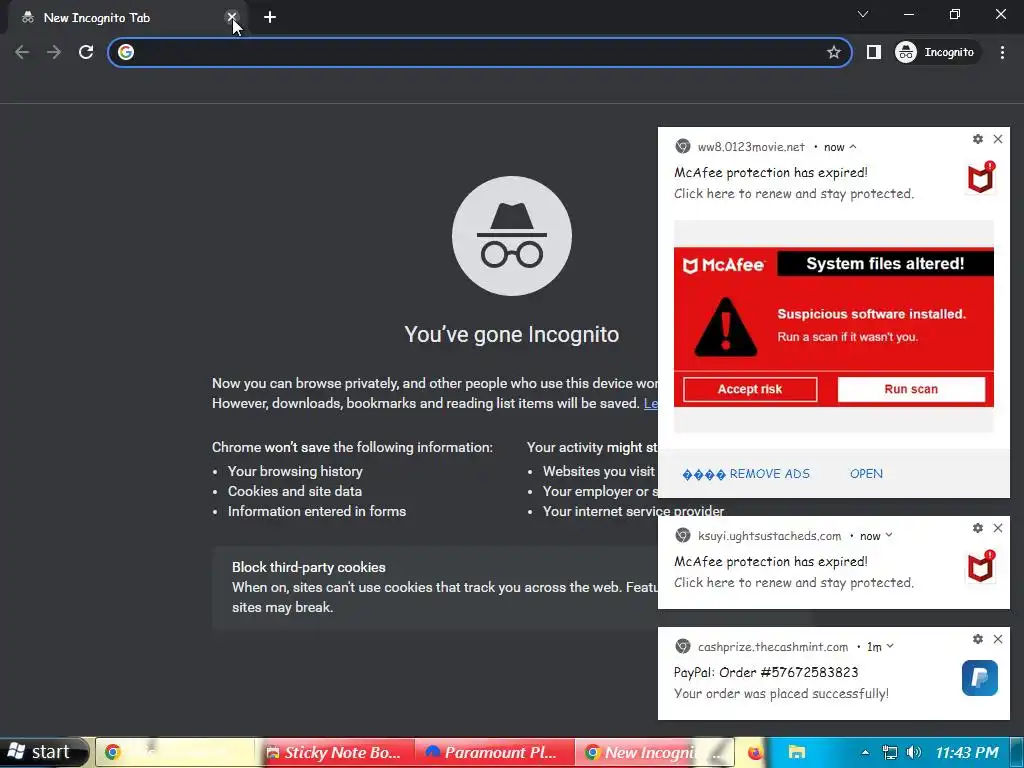
Task: Click the McAfee shield icon in top notification
Action: [980, 178]
